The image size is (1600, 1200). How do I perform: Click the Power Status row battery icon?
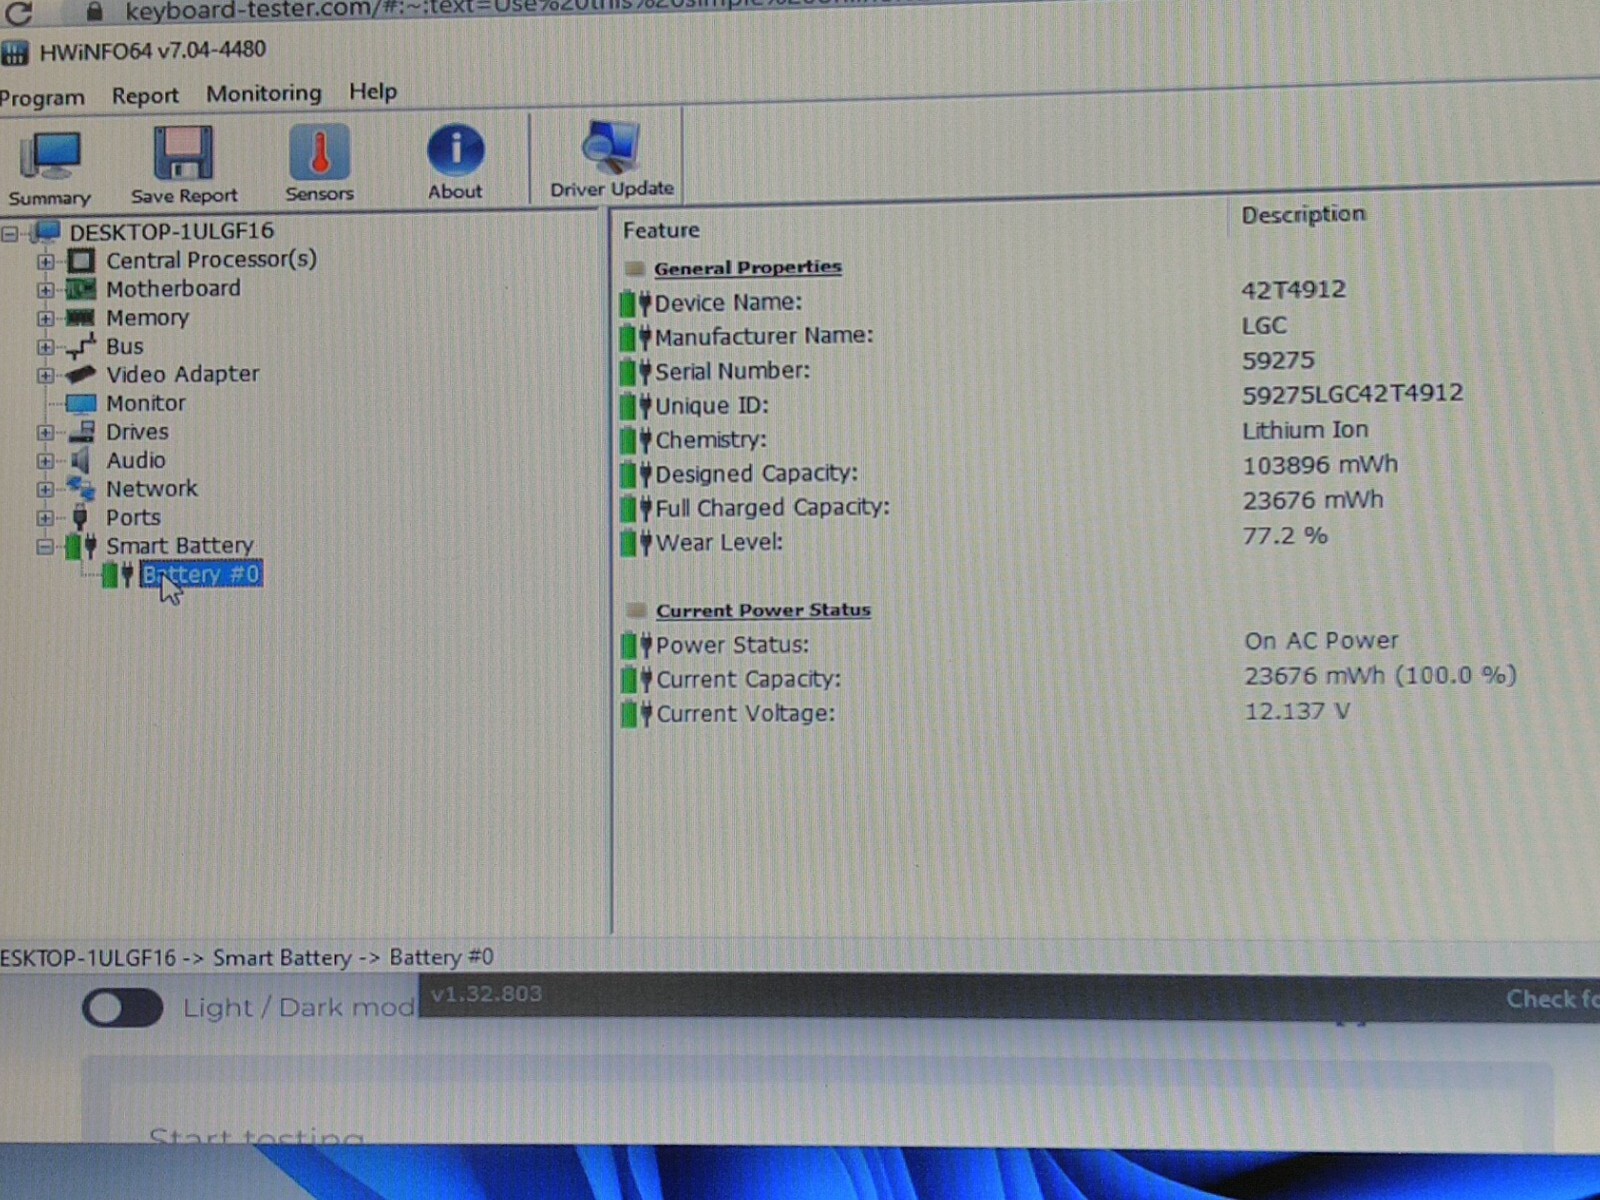click(x=636, y=646)
